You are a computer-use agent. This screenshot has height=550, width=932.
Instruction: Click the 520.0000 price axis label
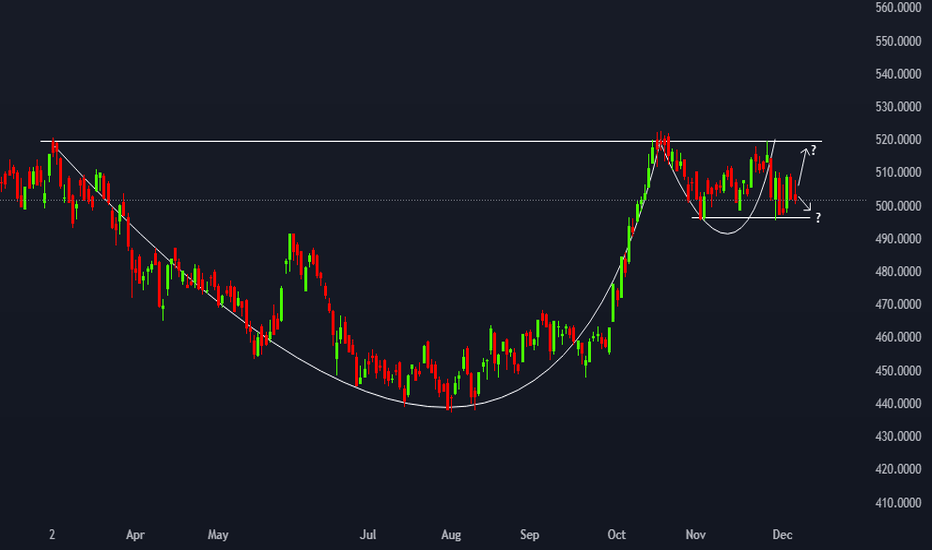coord(898,140)
